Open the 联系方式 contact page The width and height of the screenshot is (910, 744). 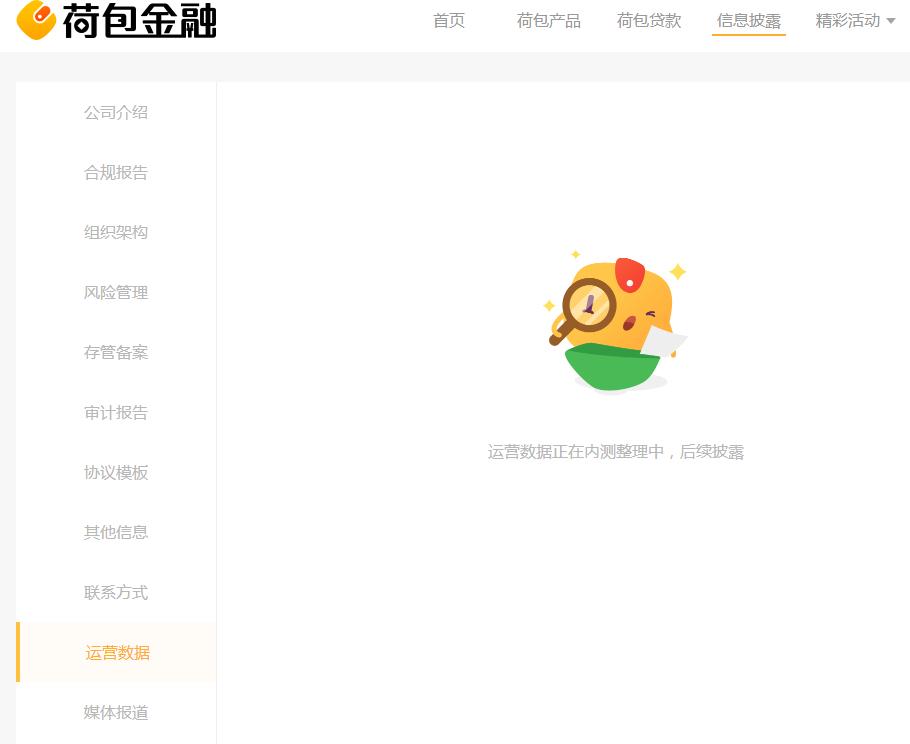[x=116, y=592]
